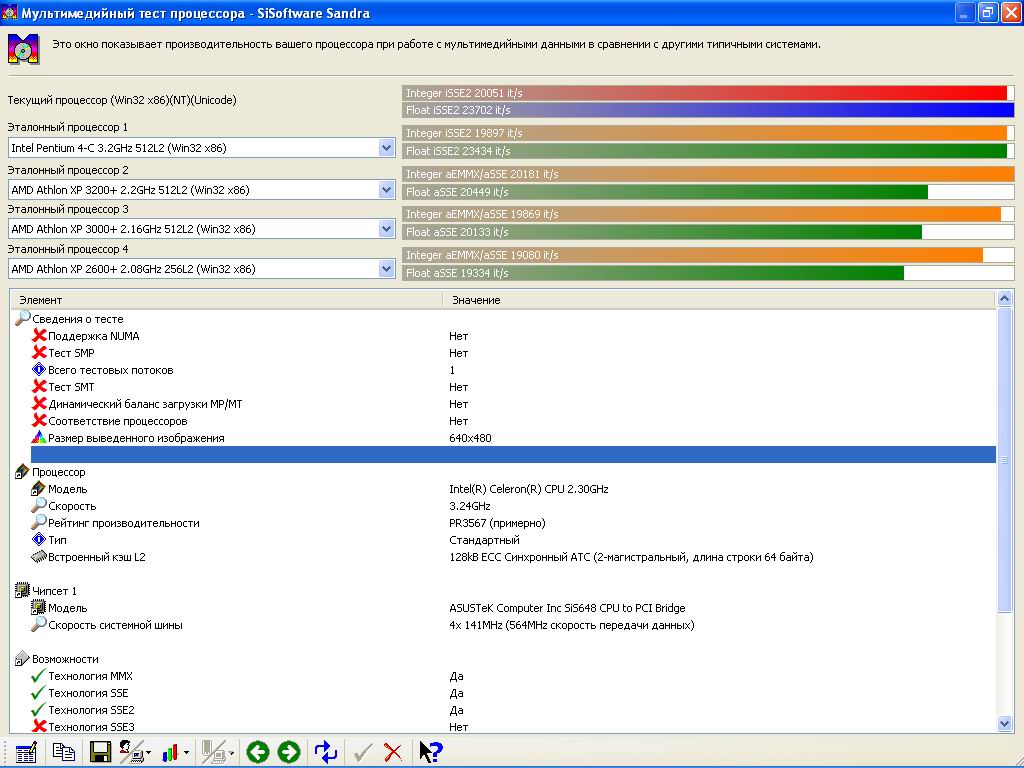
Task: Click the colored bar chart toolbar icon
Action: pos(170,753)
